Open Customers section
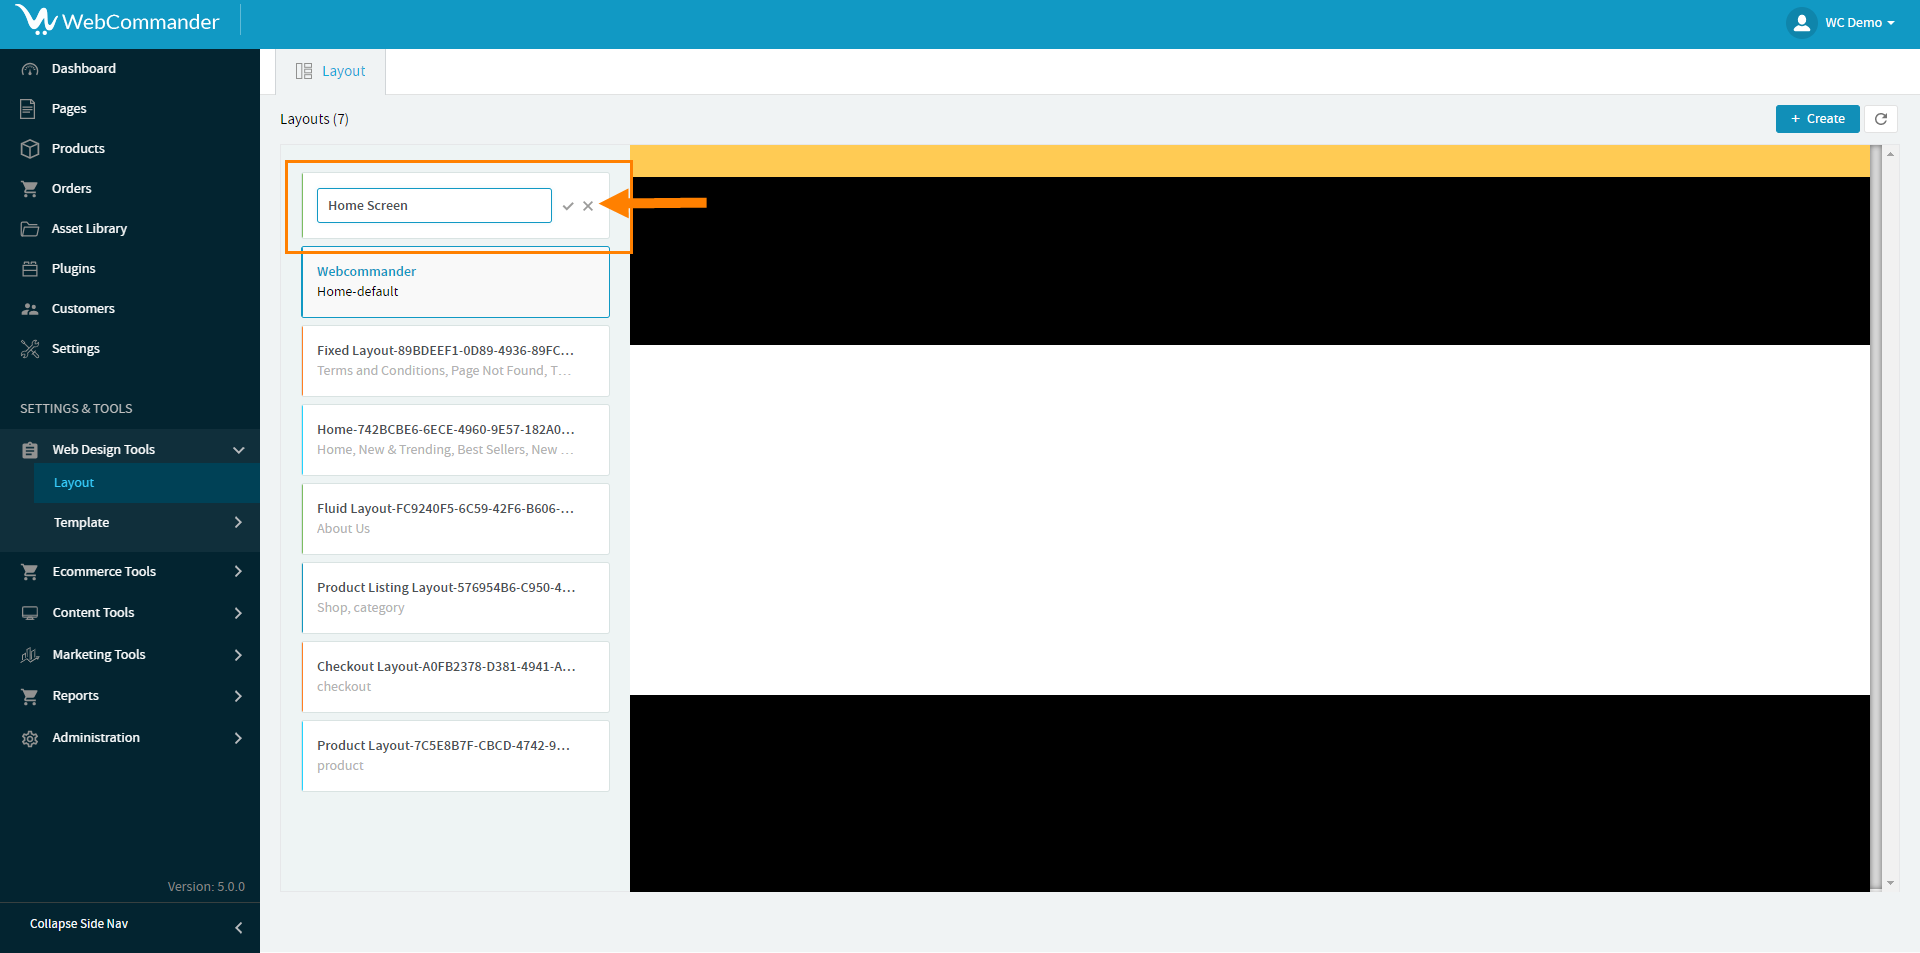The image size is (1920, 953). pos(83,309)
